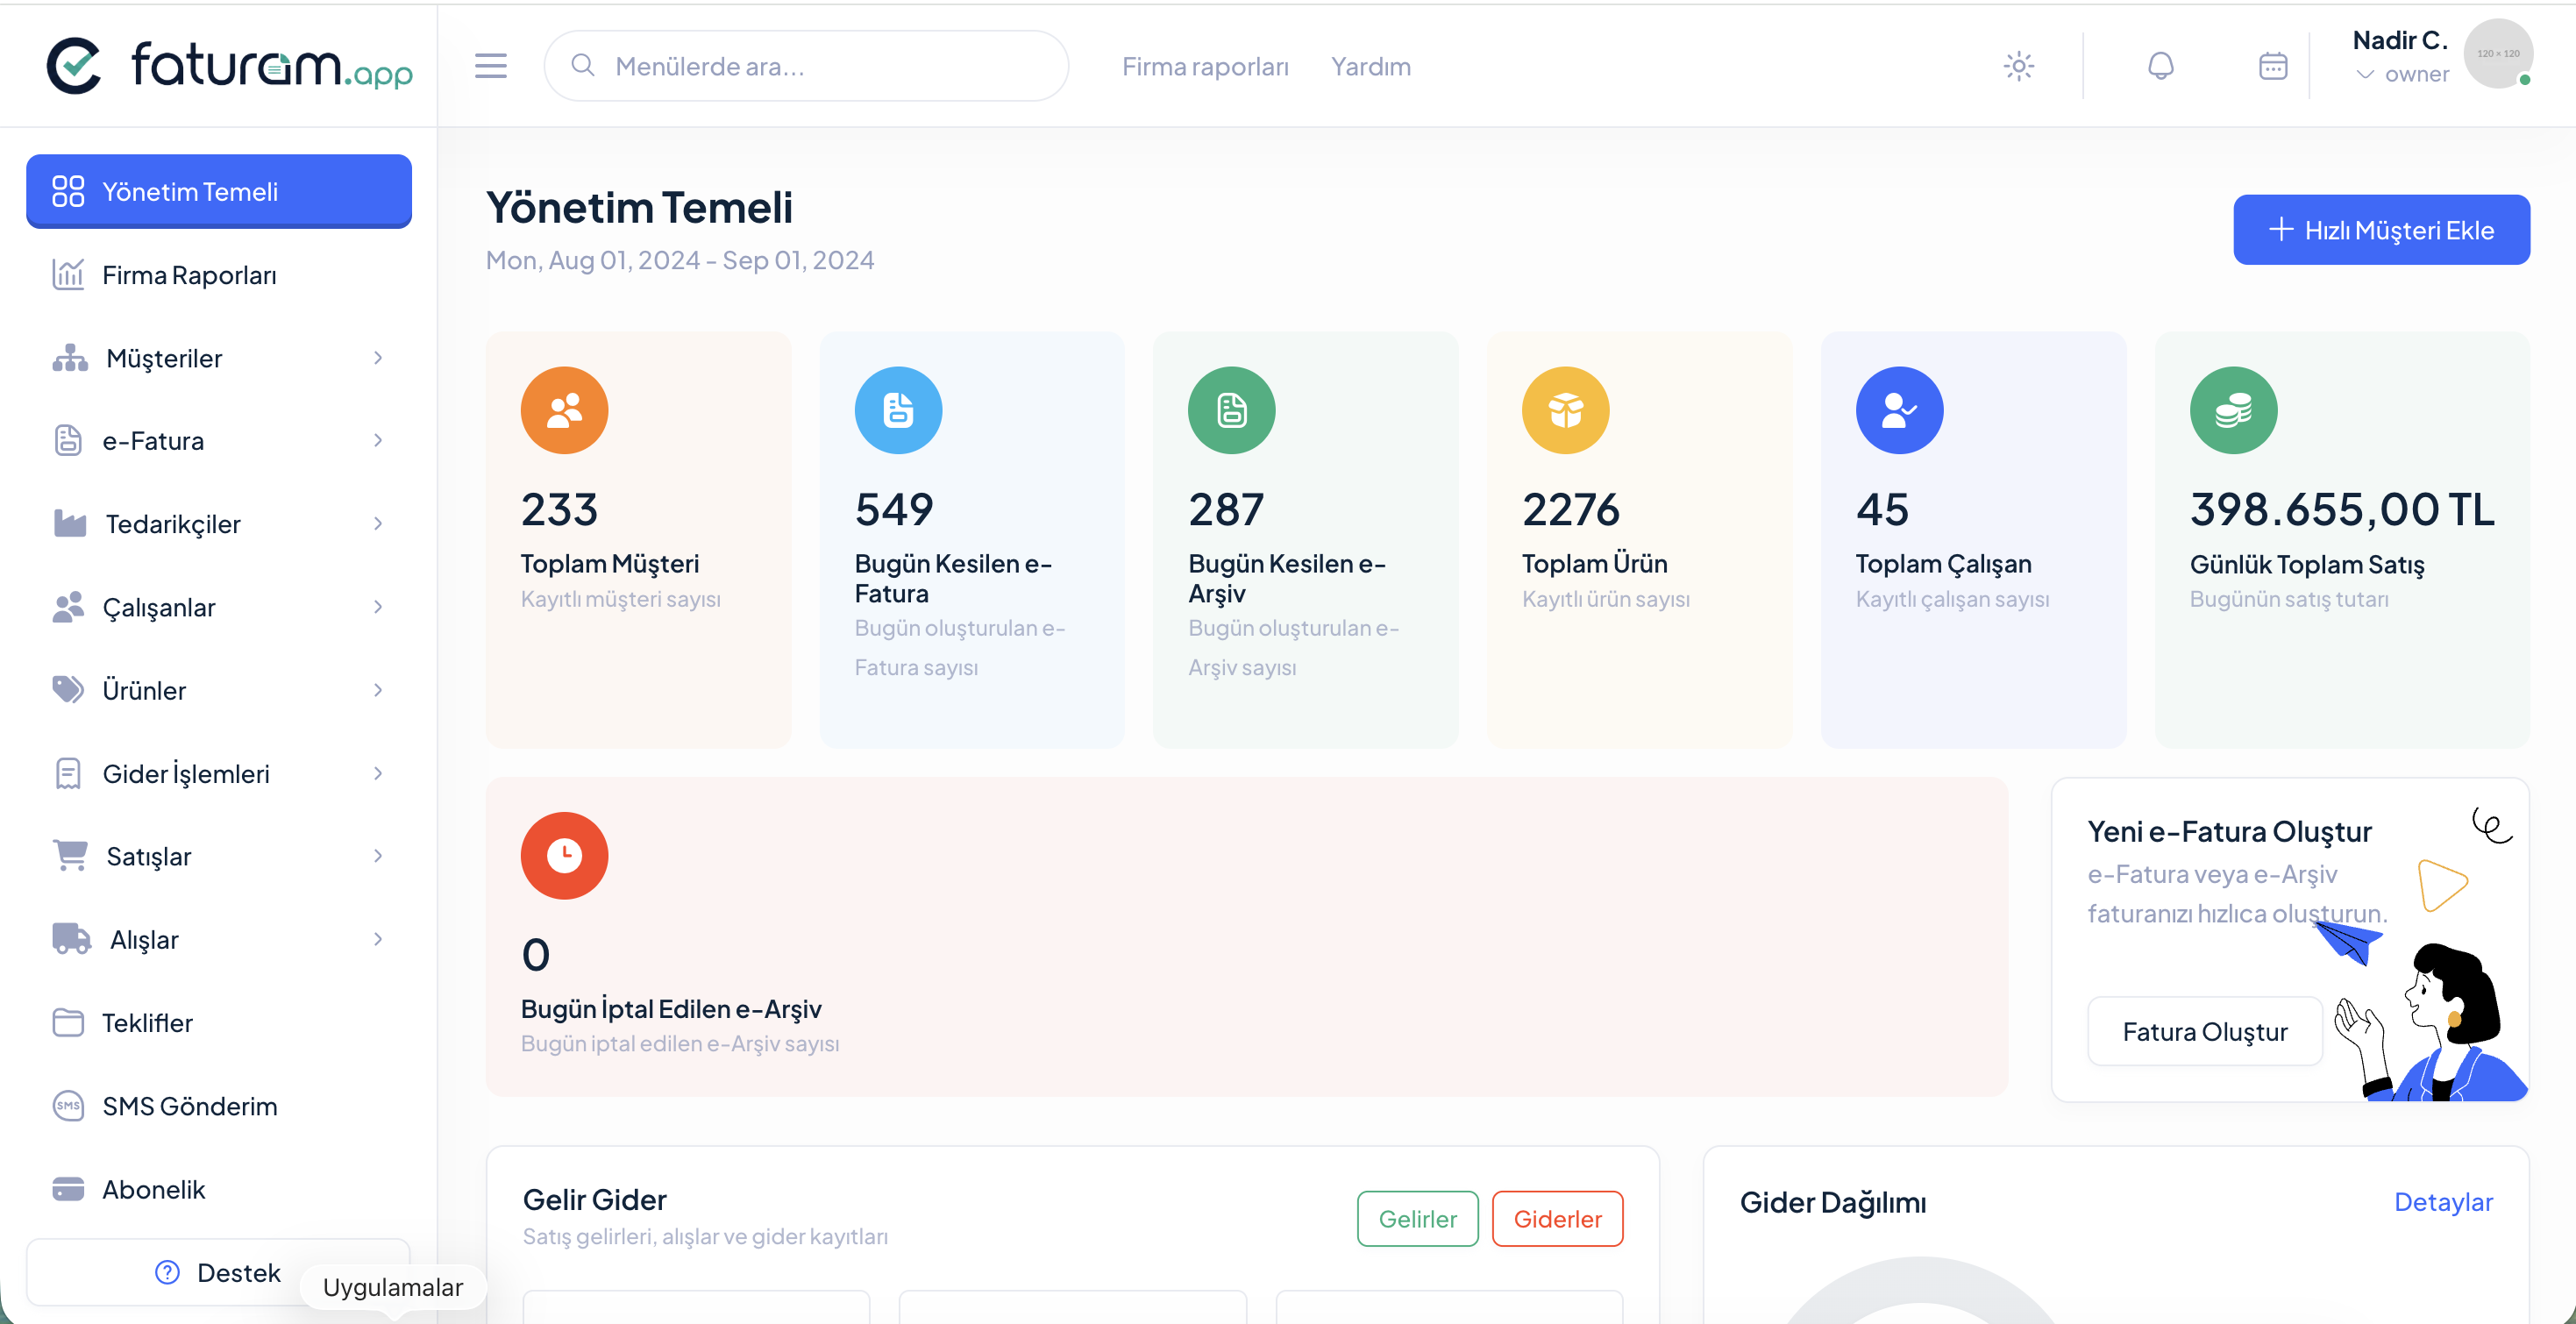Click the yellow Toplam Ürün box icon
This screenshot has height=1324, width=2576.
click(x=1565, y=410)
